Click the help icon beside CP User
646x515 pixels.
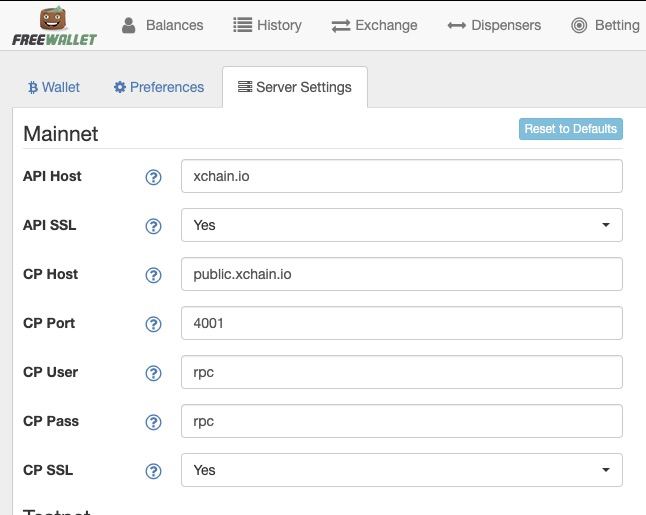[153, 373]
